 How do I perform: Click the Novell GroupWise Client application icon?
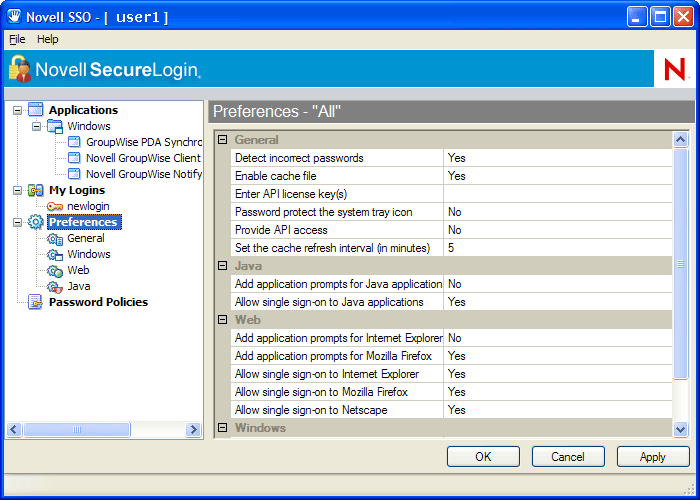tap(74, 158)
